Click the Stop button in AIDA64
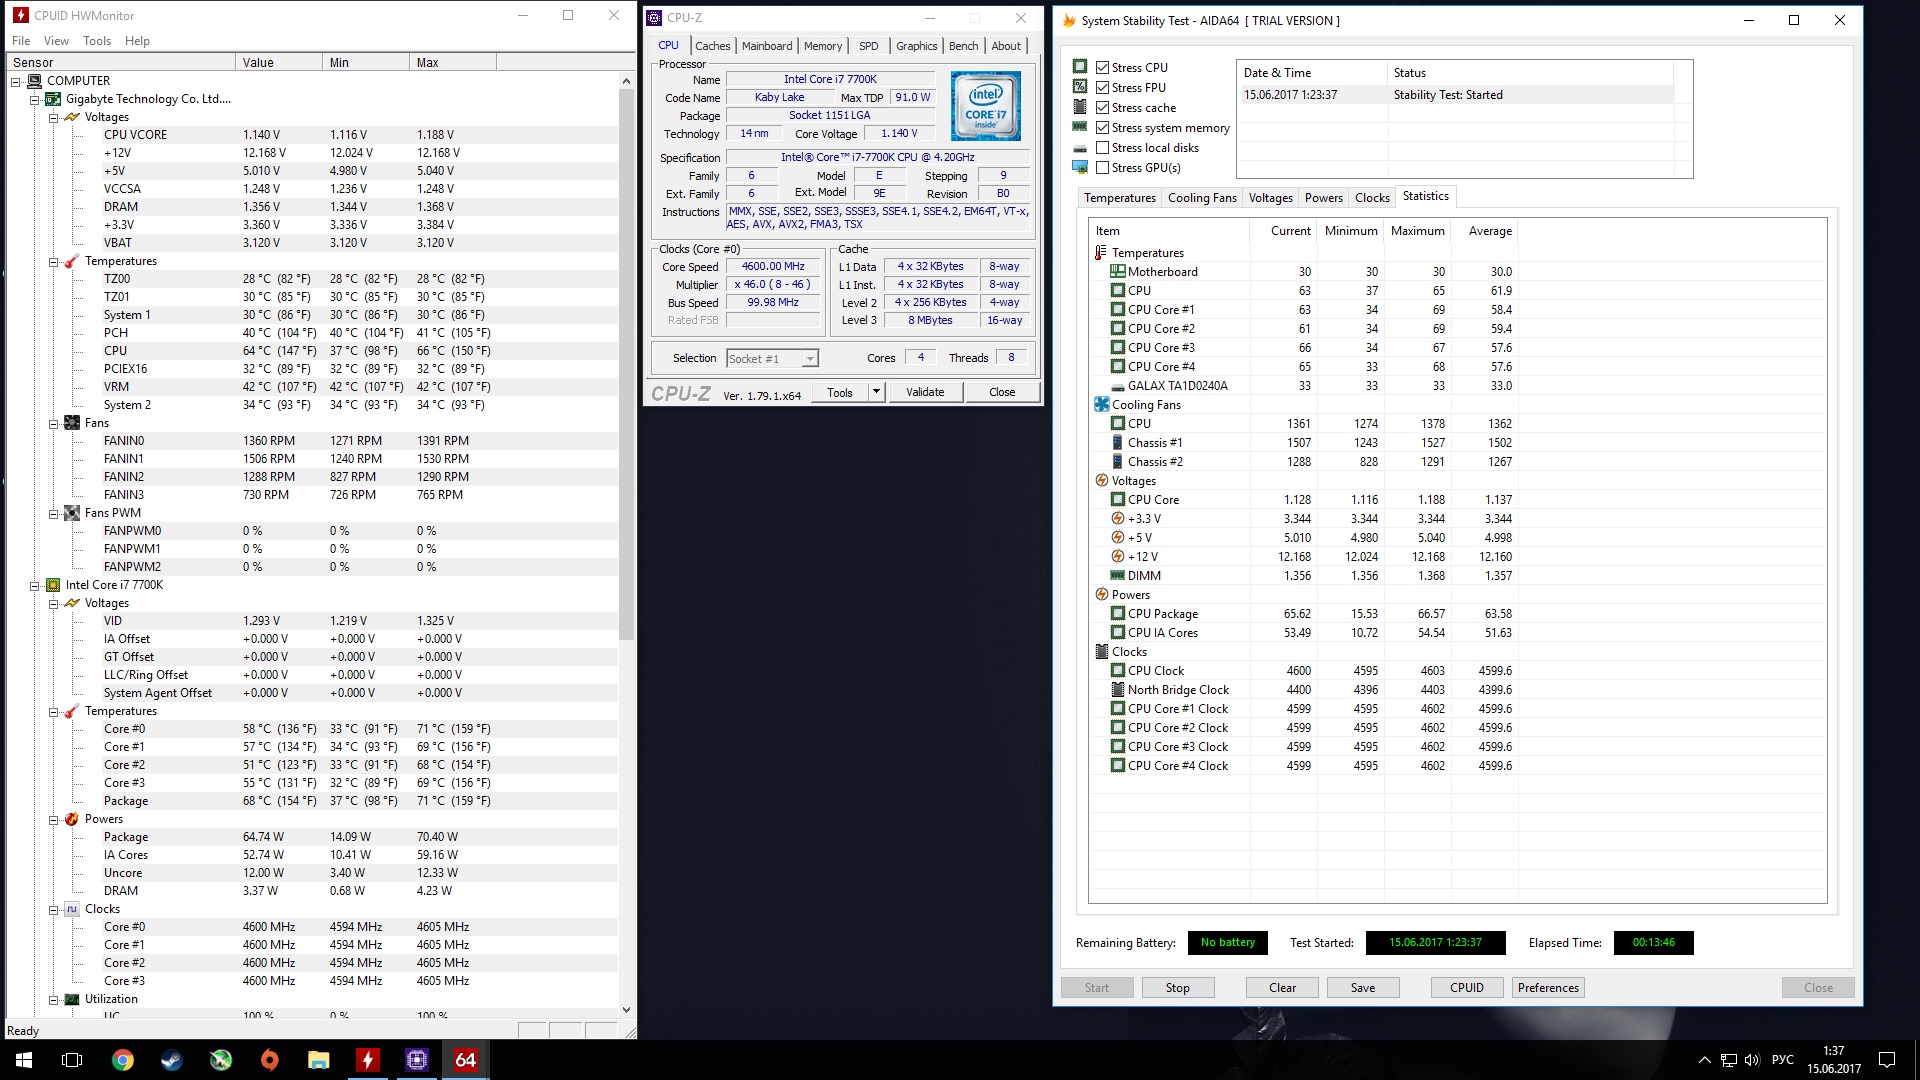This screenshot has height=1080, width=1920. point(1178,988)
